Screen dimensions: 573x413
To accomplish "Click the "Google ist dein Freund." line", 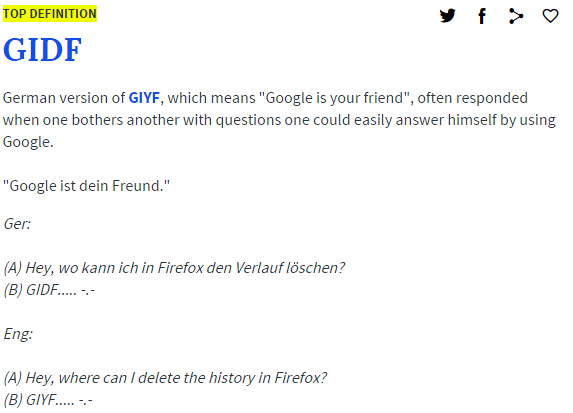I will (x=86, y=186).
